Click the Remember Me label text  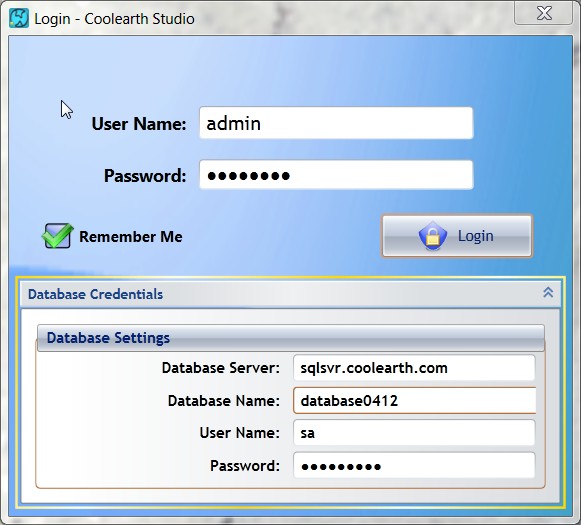tap(131, 236)
